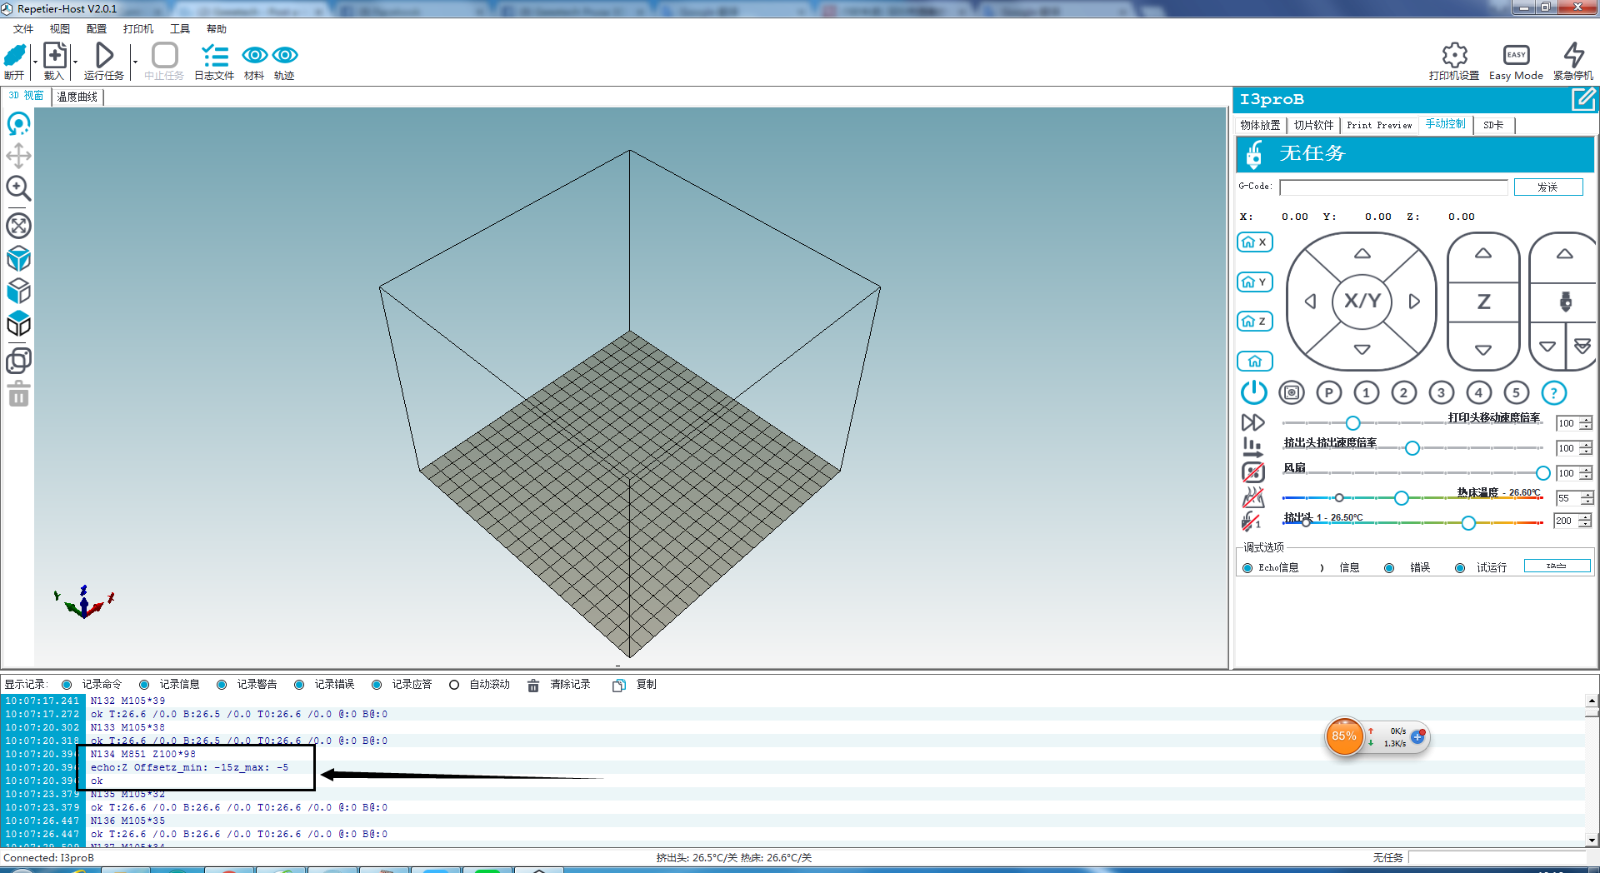Viewport: 1600px width, 873px height.
Task: Click the isometric cube view icon
Action: pyautogui.click(x=18, y=259)
